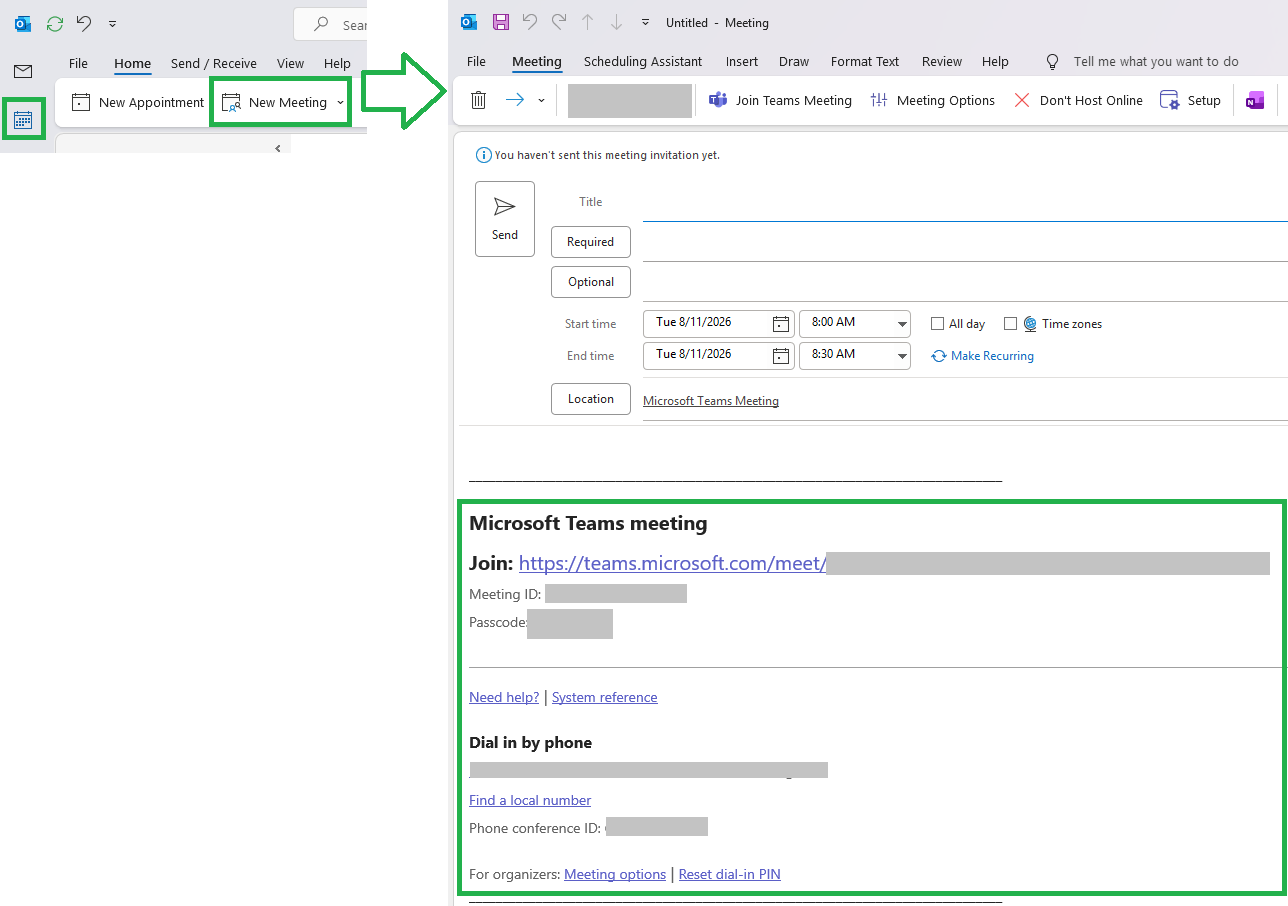Open the Mail view in the main Outlook sidebar
1288x906 pixels.
(x=23, y=71)
